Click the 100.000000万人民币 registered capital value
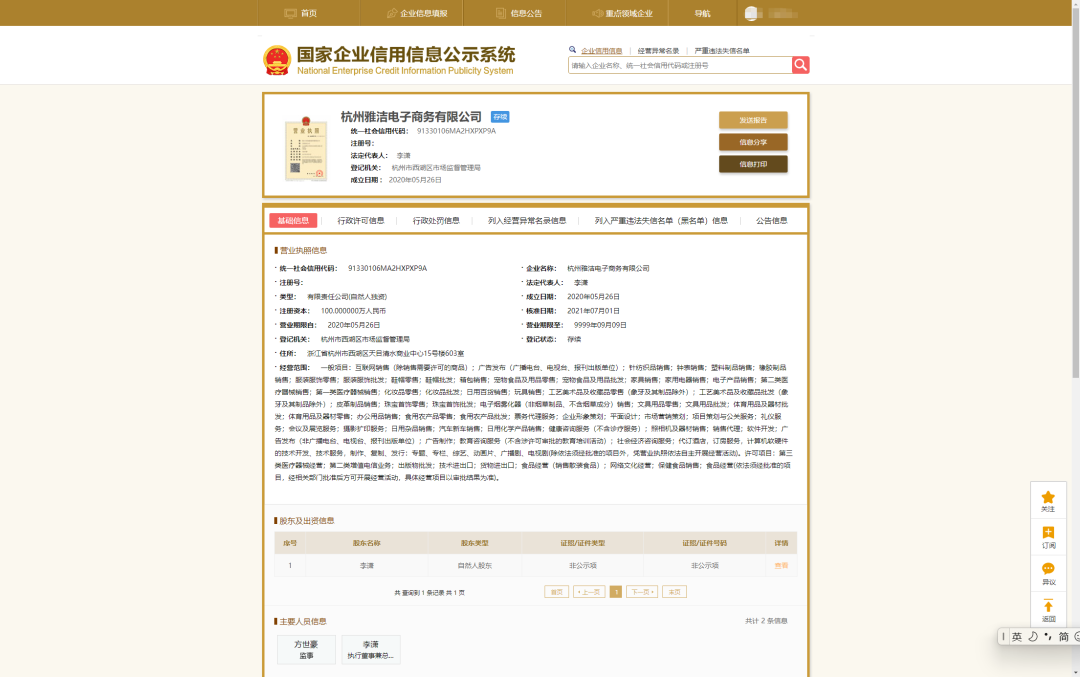 [353, 311]
